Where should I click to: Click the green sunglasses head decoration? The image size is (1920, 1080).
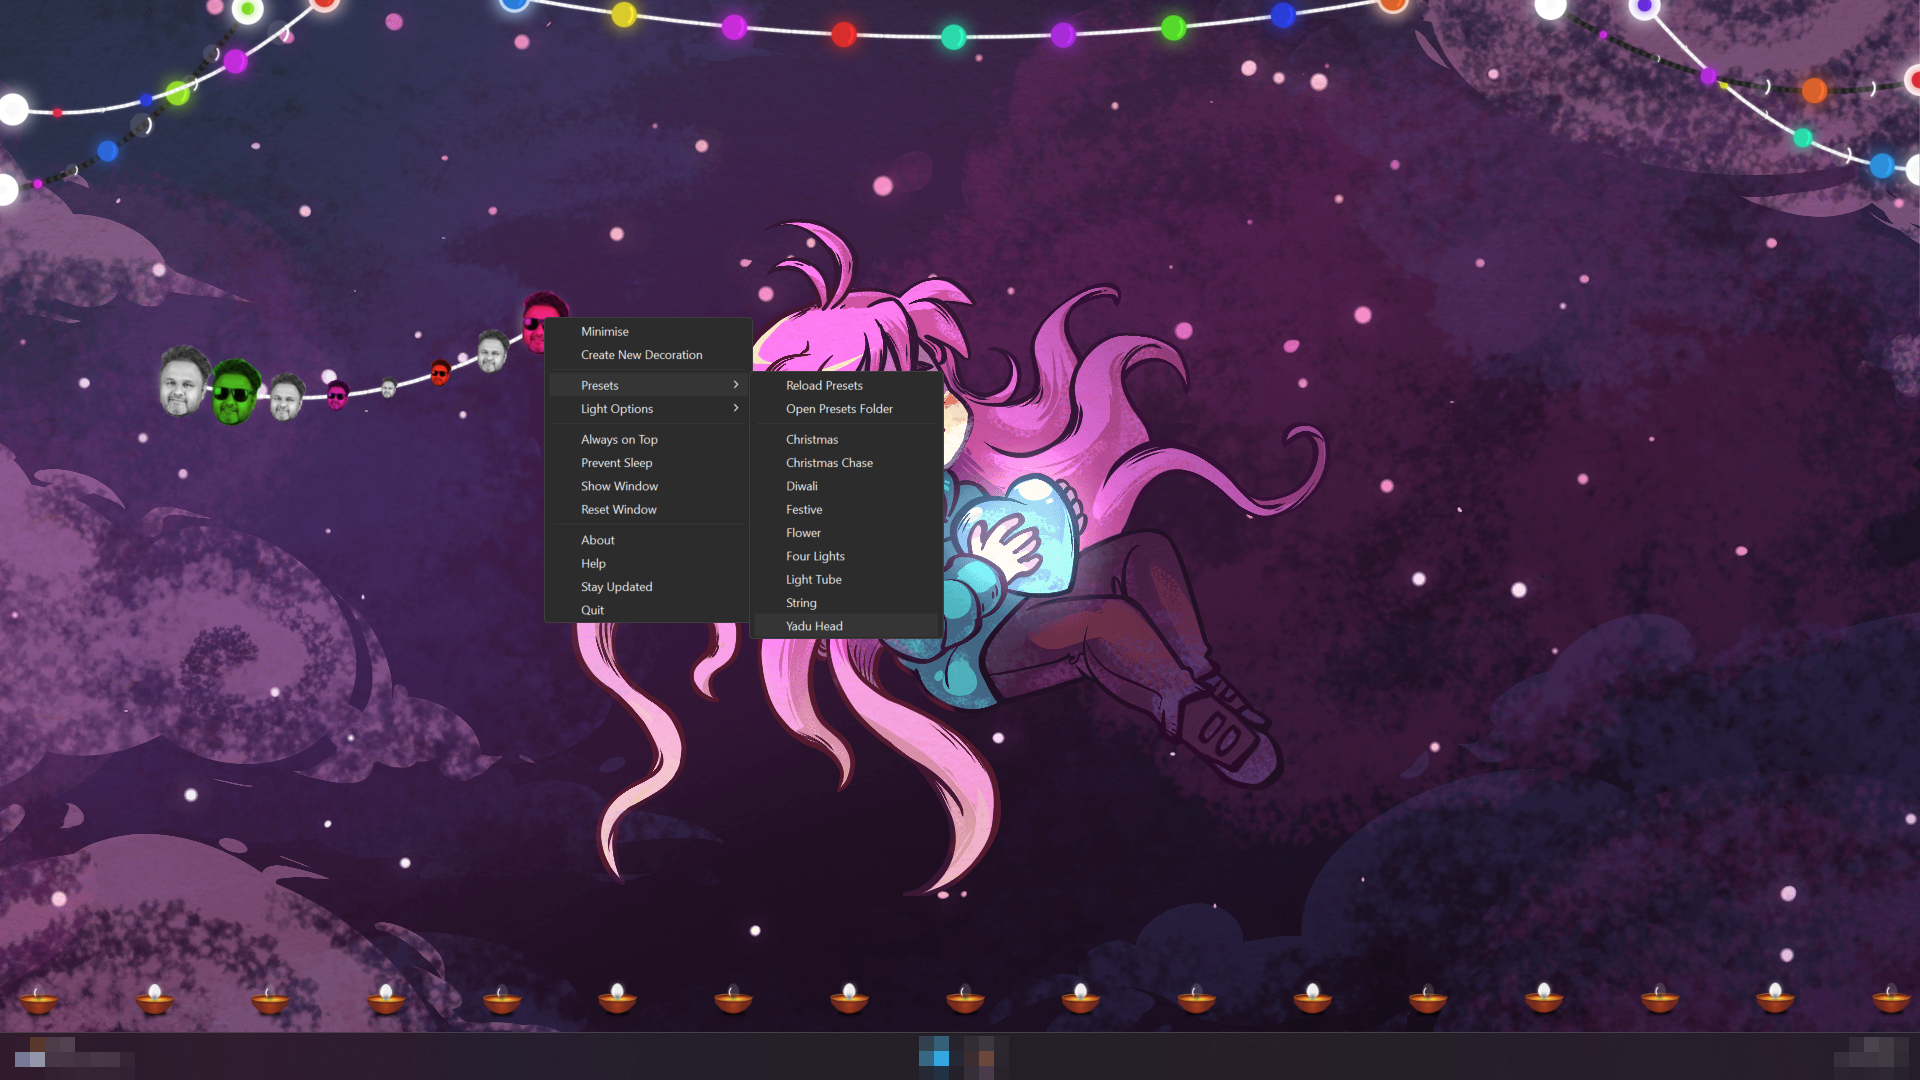tap(234, 391)
